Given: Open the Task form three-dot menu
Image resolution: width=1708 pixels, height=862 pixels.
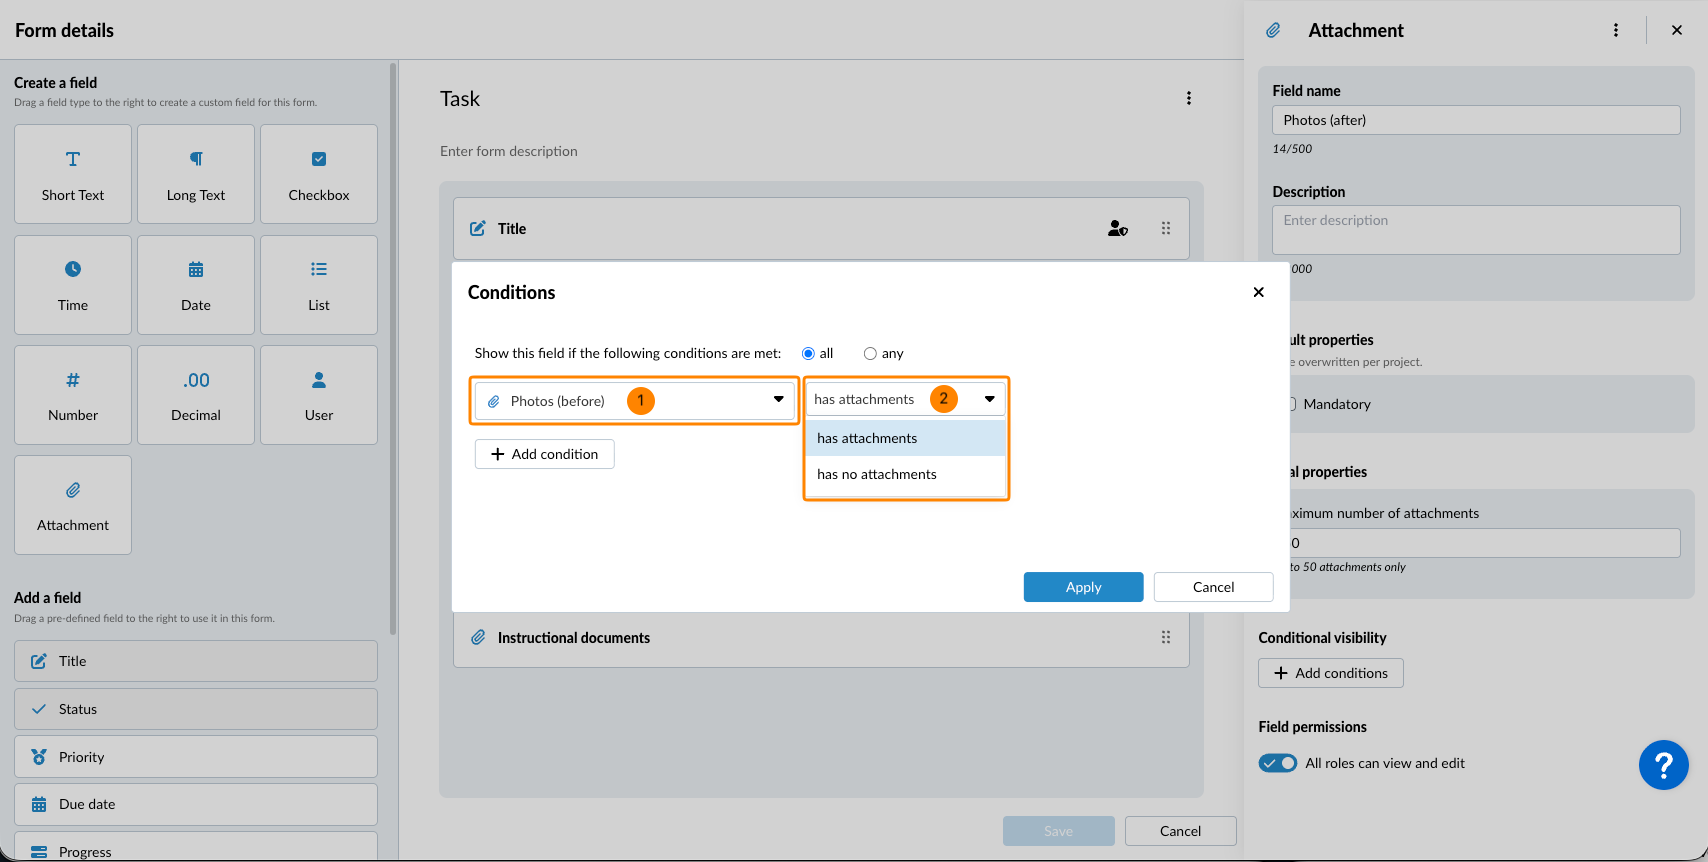Looking at the screenshot, I should click(1188, 98).
